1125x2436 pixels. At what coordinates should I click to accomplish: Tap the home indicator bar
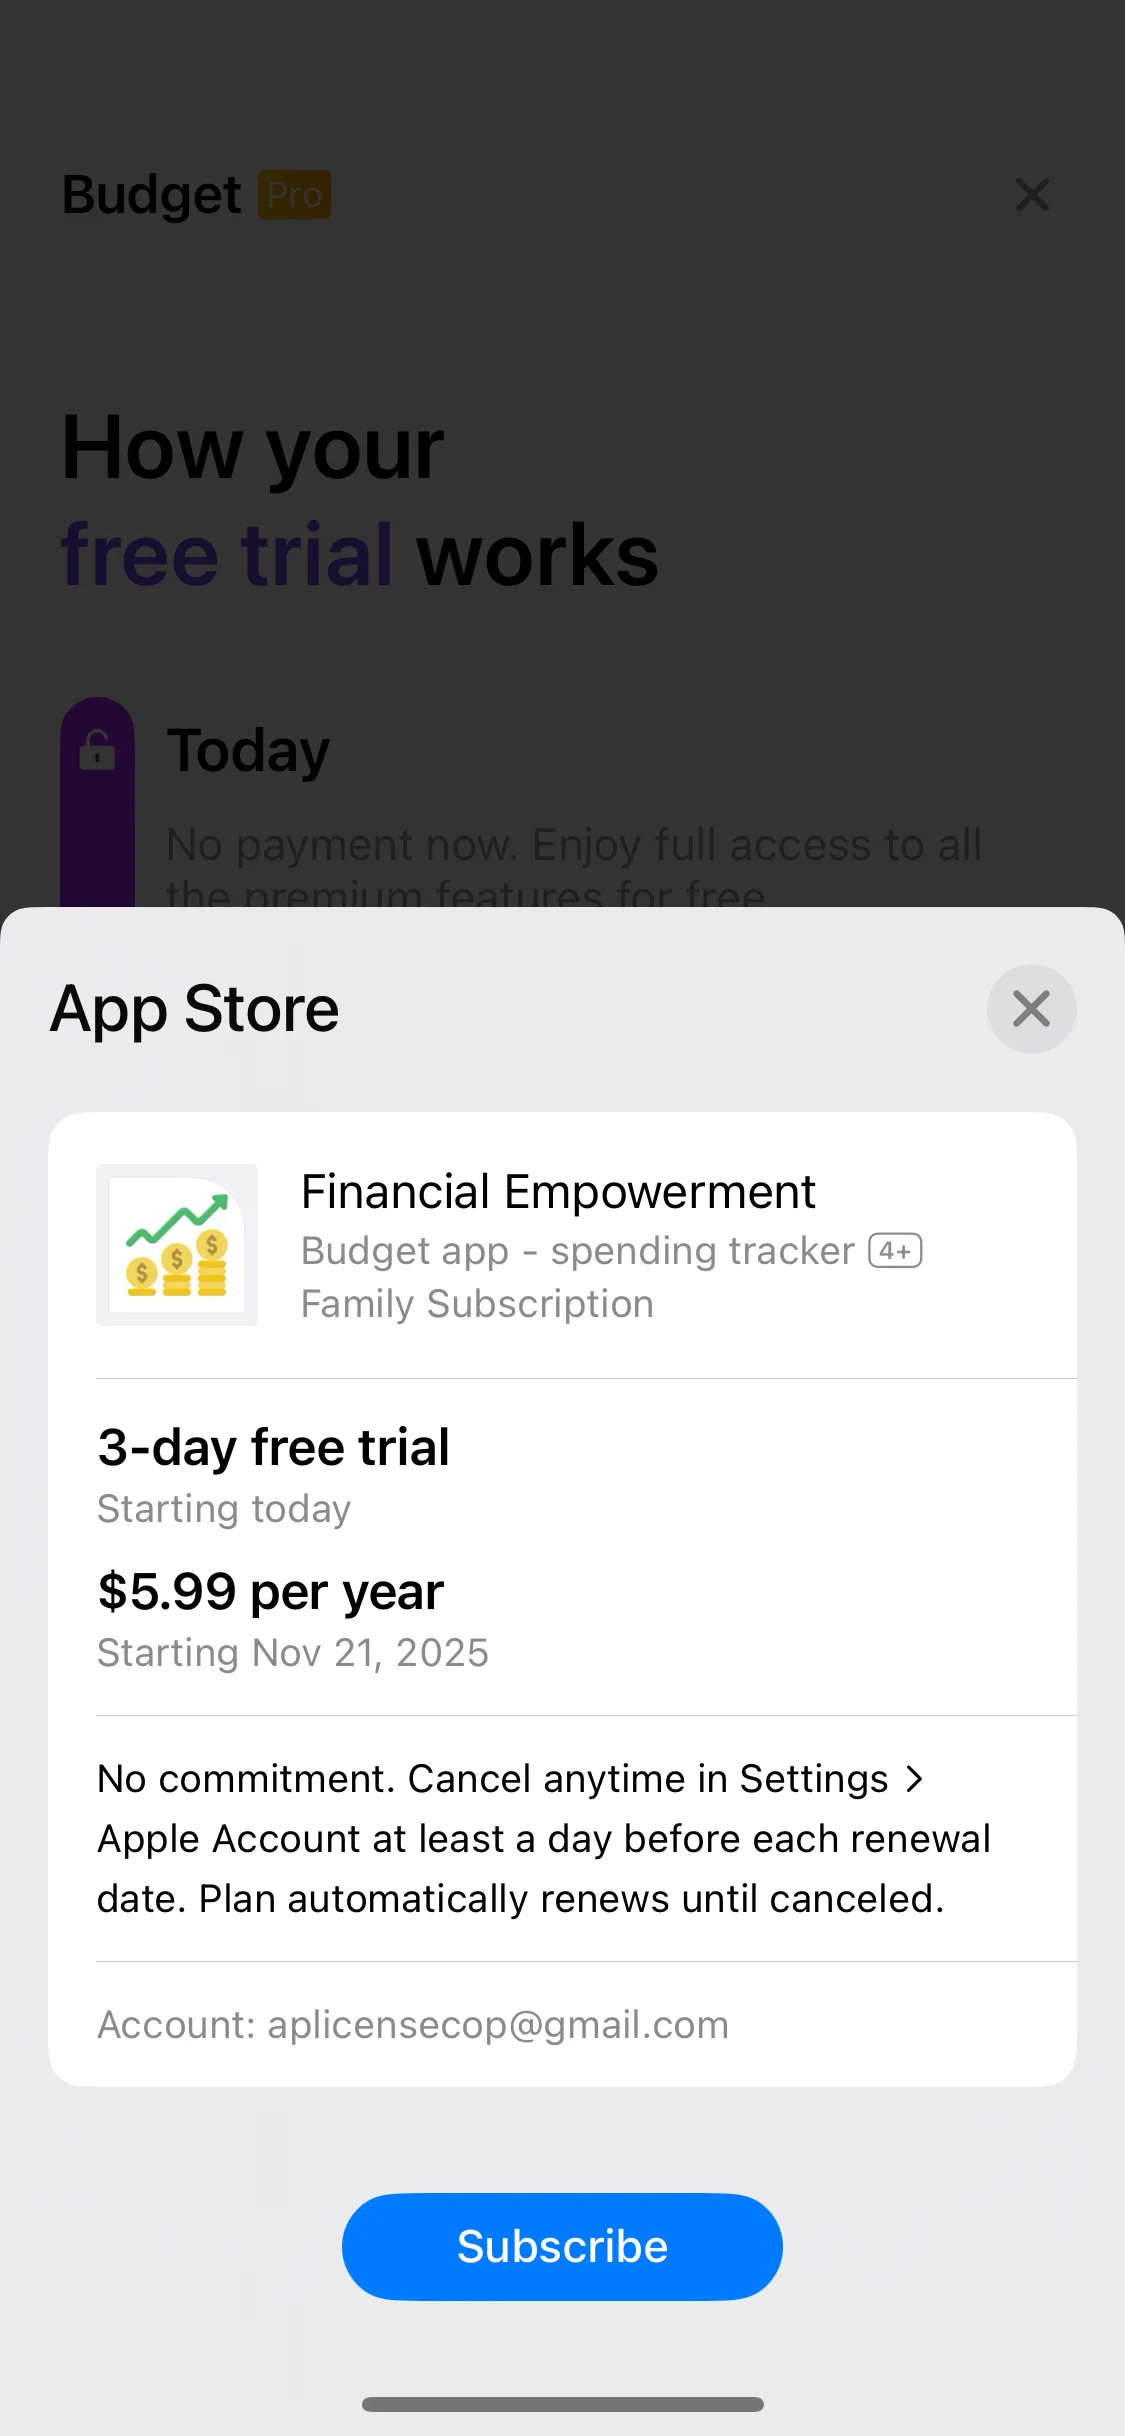pos(562,2404)
